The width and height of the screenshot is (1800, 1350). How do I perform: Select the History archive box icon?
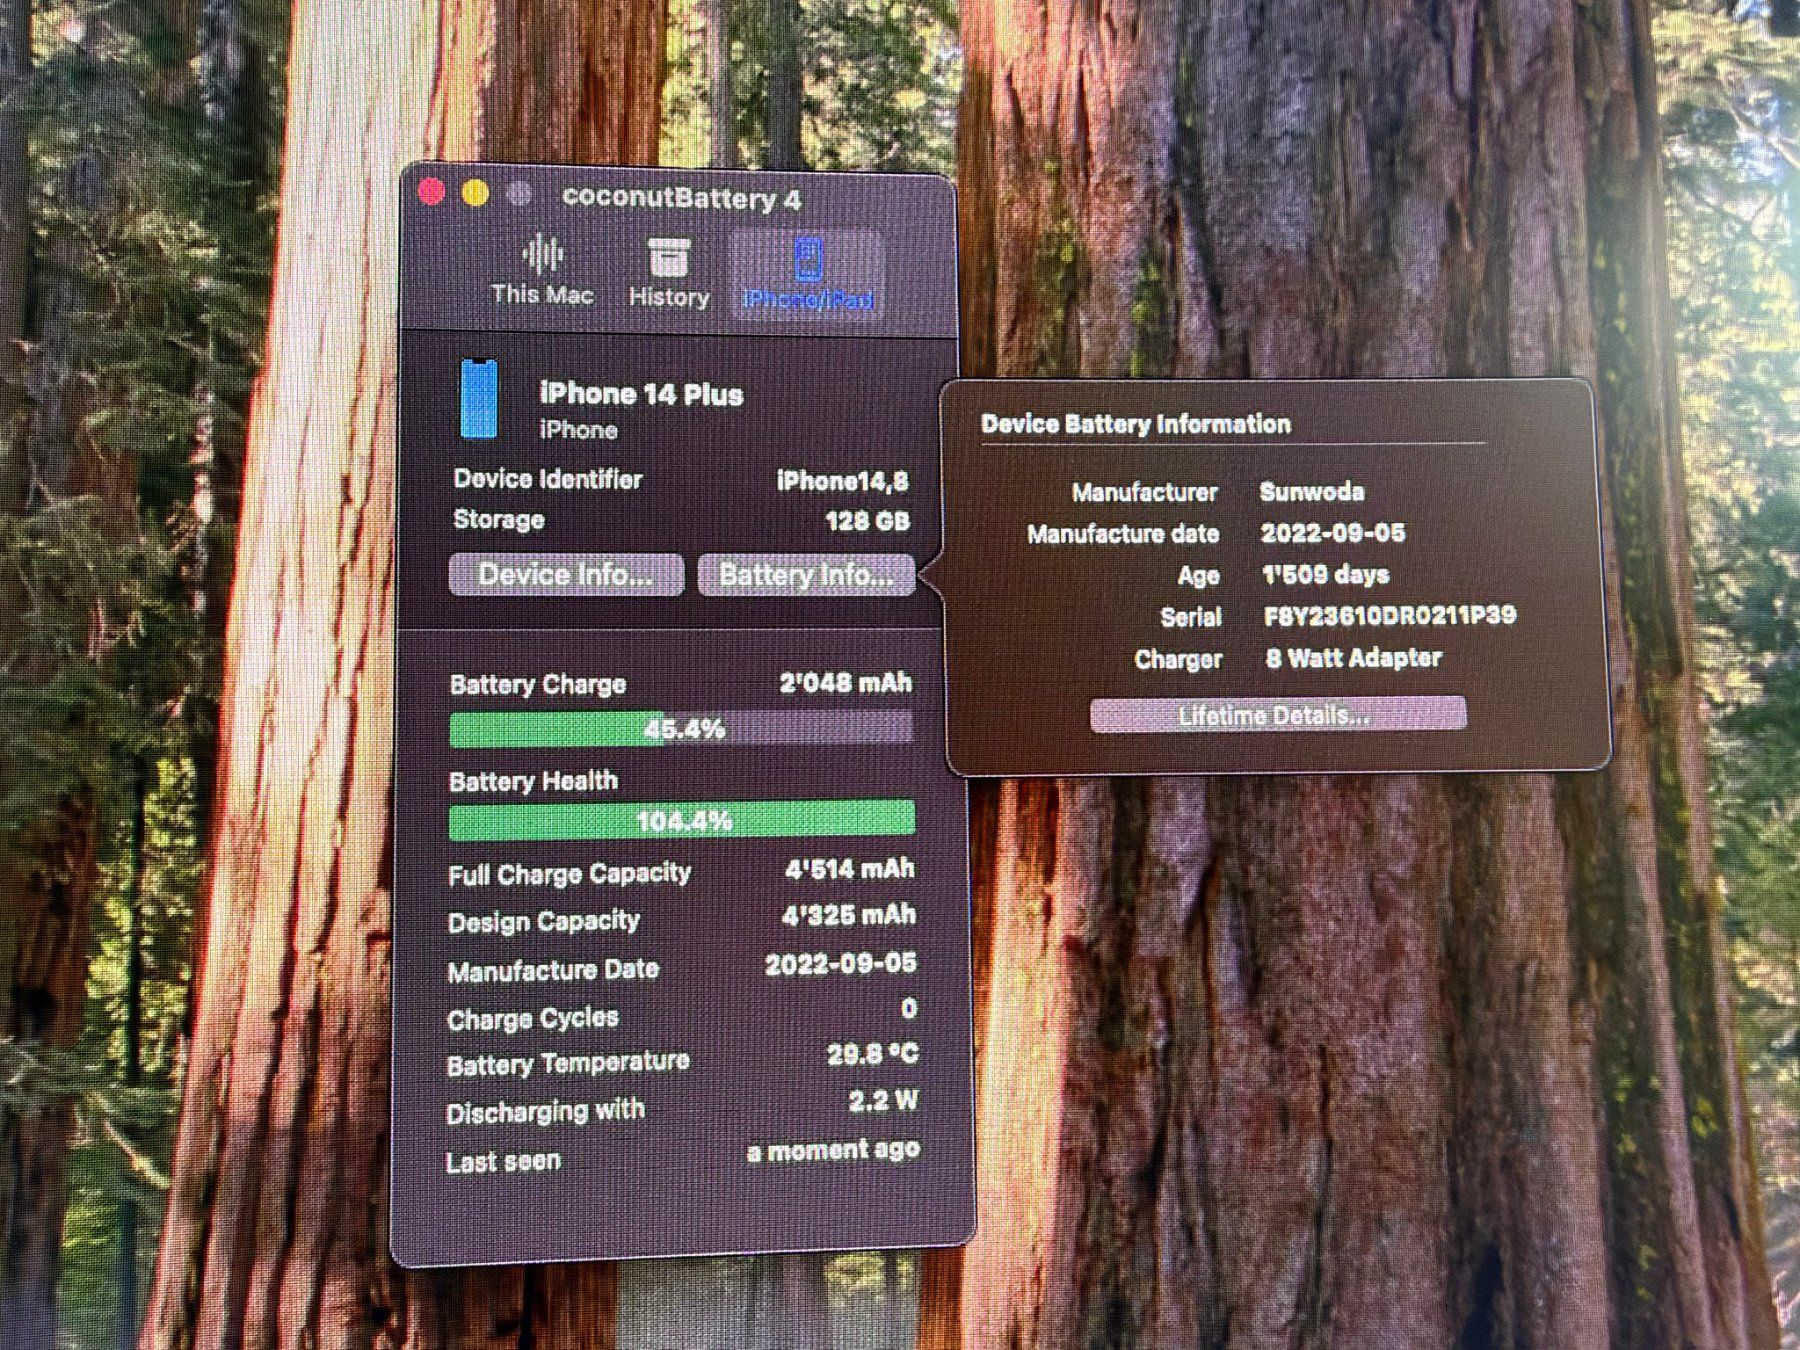668,257
